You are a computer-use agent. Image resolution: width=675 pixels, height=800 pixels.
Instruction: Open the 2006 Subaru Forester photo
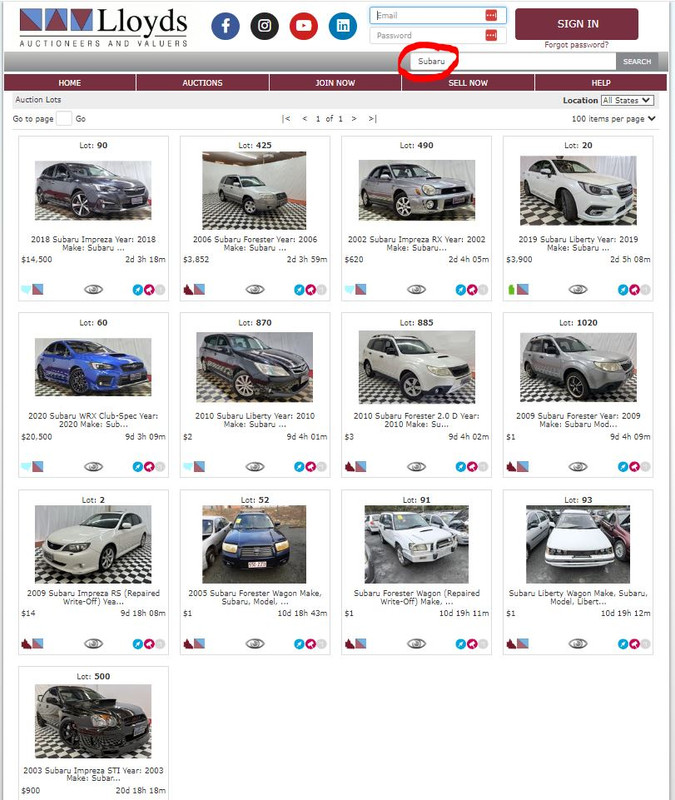tap(254, 190)
